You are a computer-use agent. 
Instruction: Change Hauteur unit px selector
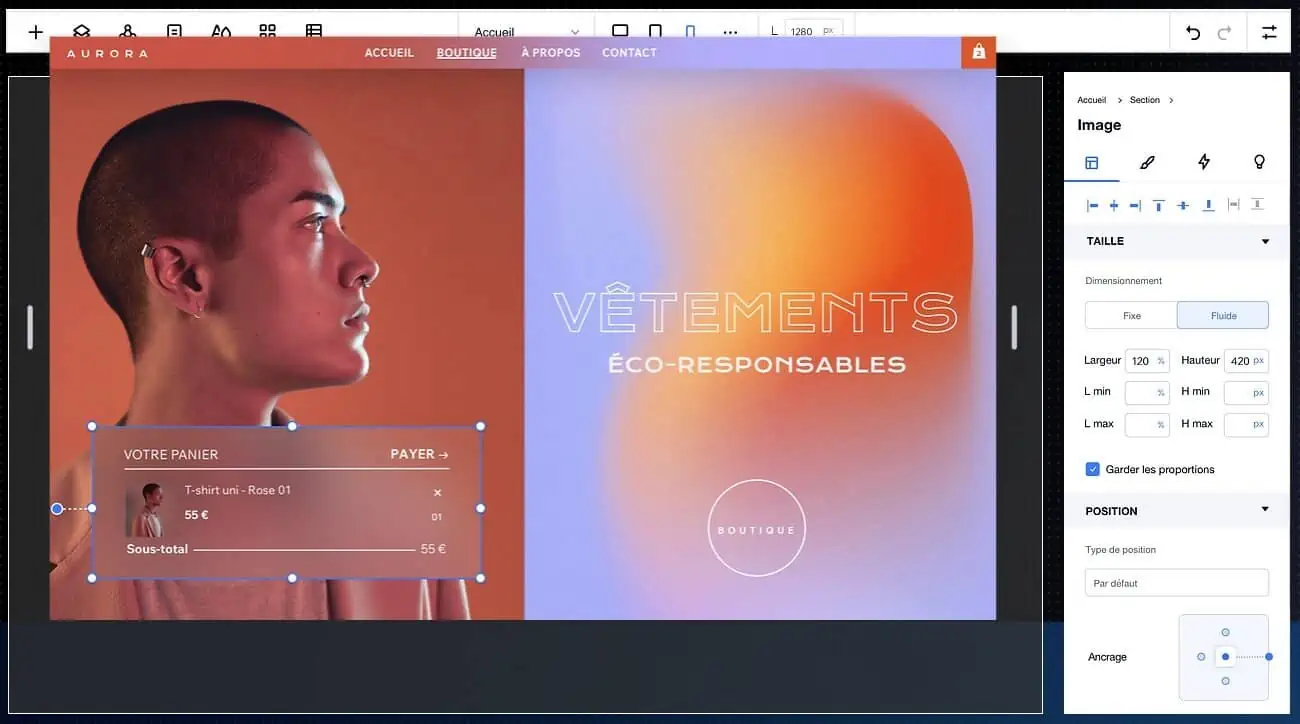click(1259, 360)
